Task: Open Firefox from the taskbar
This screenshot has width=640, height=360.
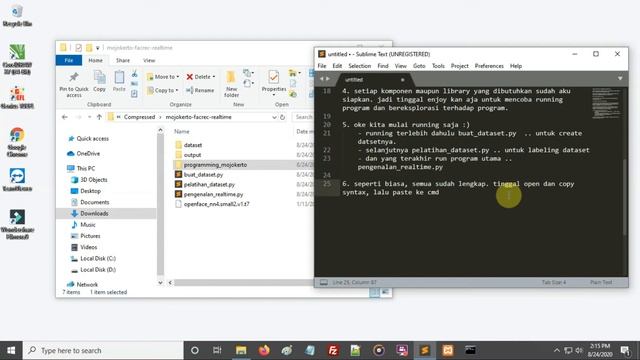Action: click(264, 350)
